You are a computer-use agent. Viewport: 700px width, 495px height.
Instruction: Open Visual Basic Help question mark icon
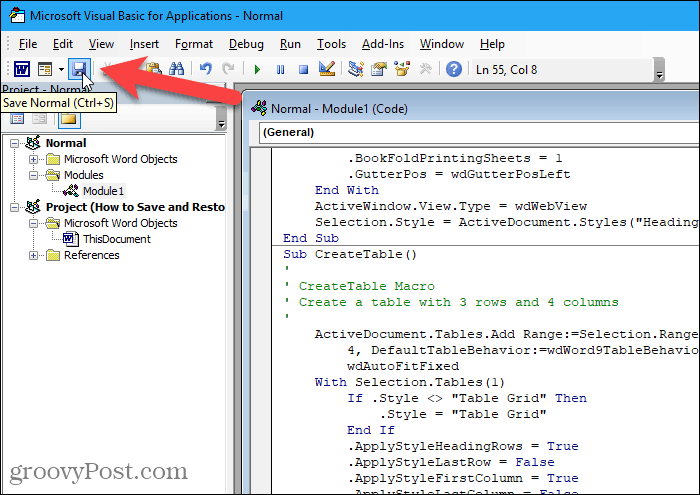454,69
